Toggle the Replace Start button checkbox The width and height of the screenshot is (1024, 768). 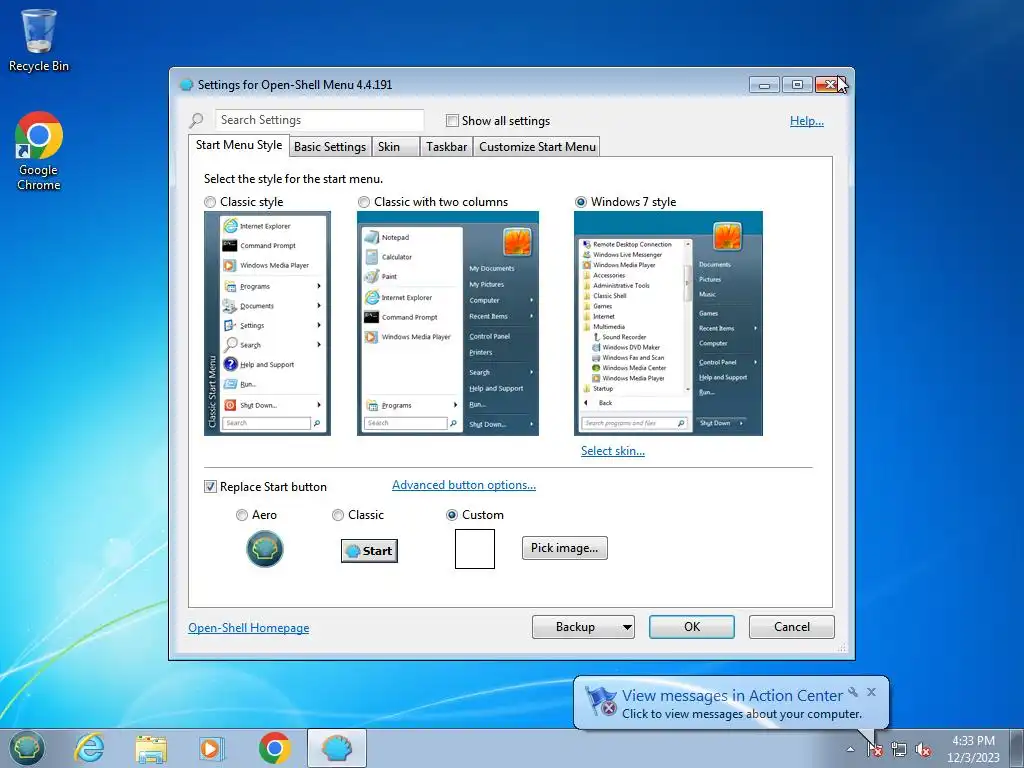210,487
